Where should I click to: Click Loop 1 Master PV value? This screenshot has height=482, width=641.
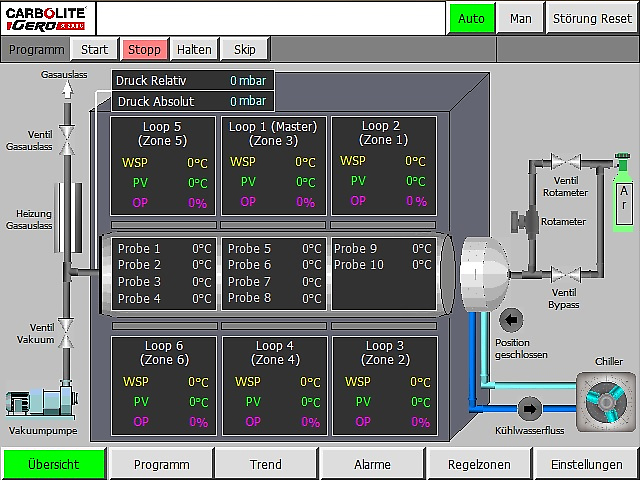[305, 182]
